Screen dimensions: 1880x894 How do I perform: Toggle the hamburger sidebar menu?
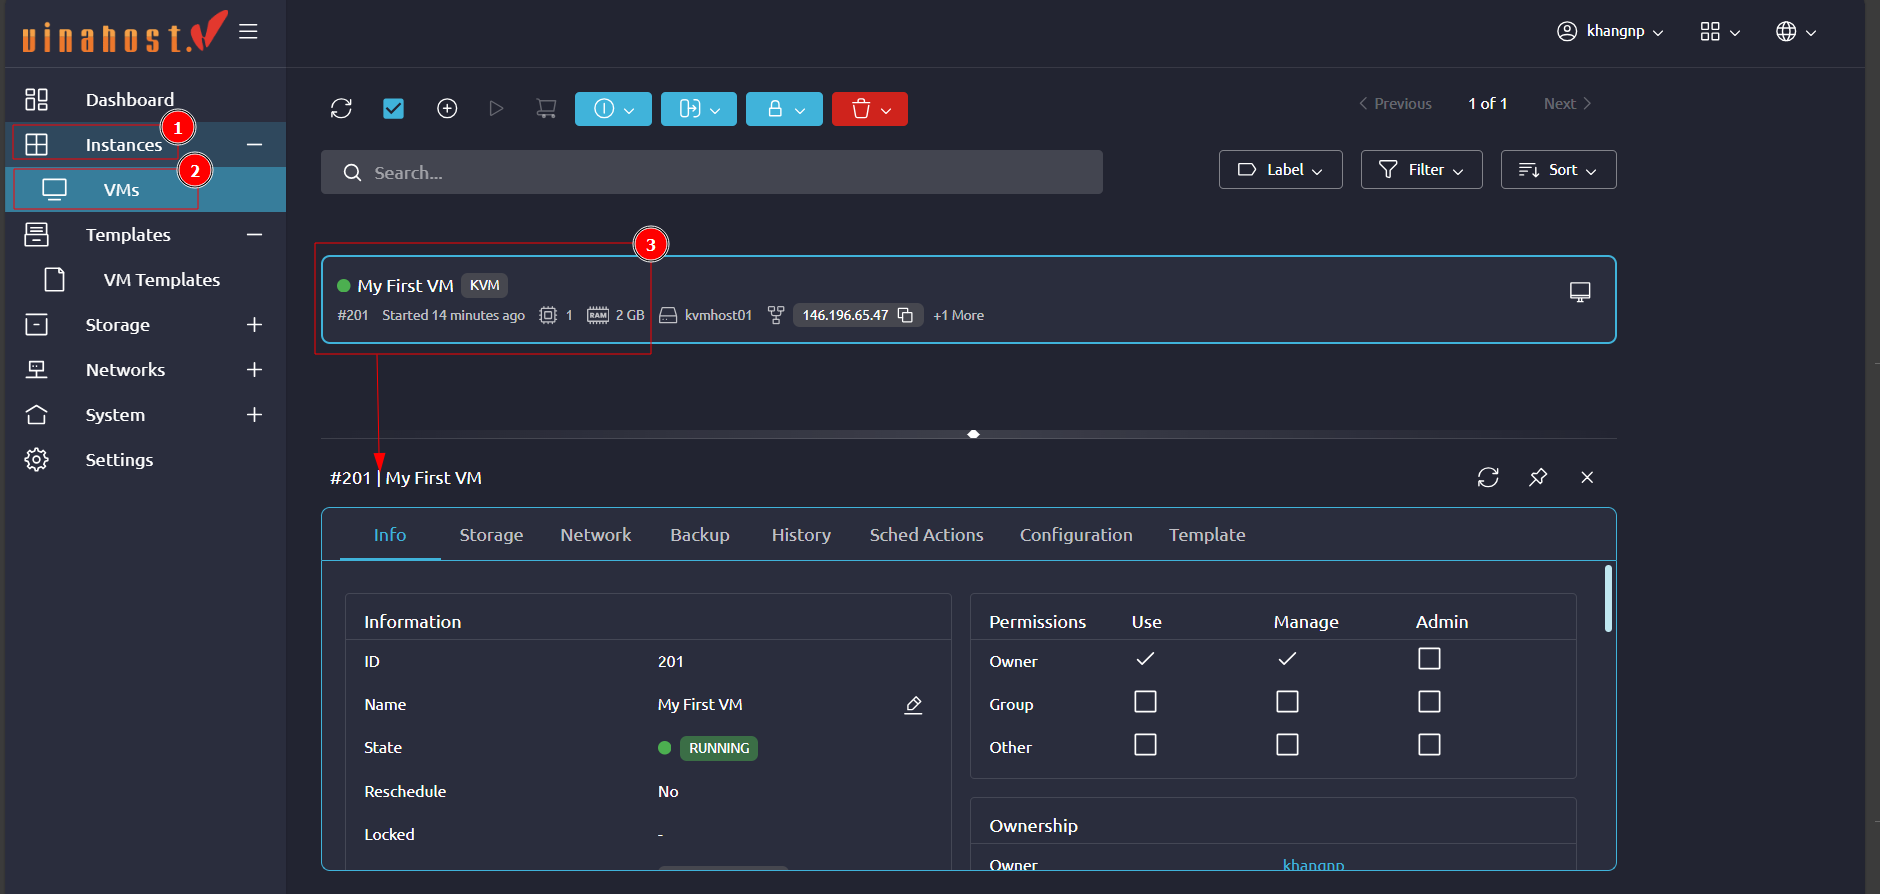[x=249, y=32]
